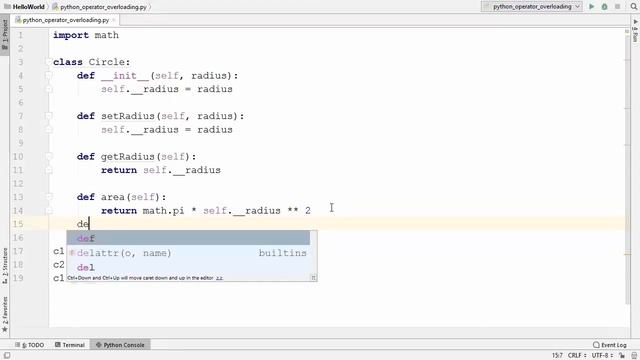The width and height of the screenshot is (640, 360).
Task: Collapse the setRadius method fold marker
Action: 48,116
